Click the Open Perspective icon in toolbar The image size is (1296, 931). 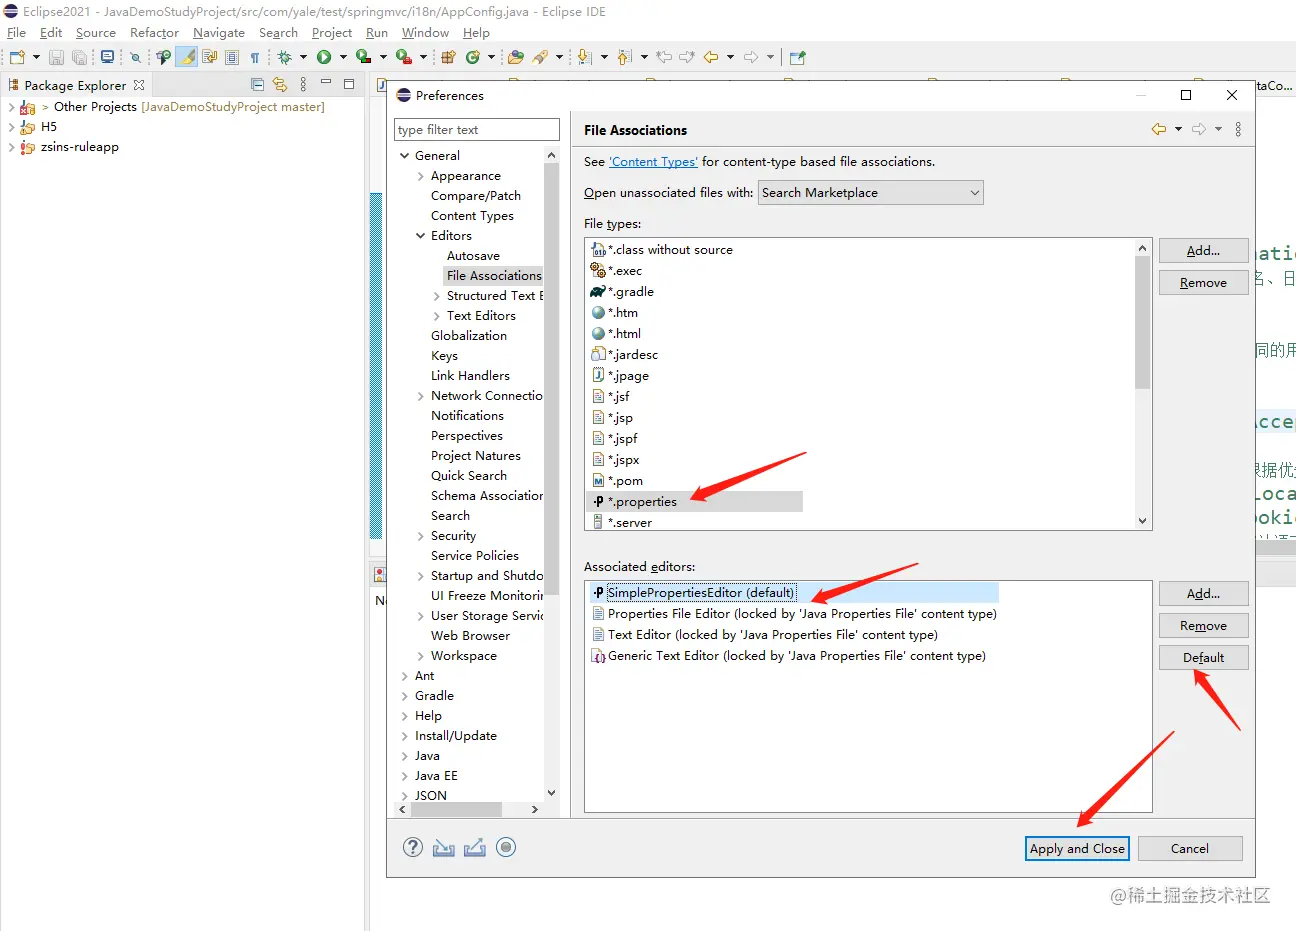coord(797,57)
